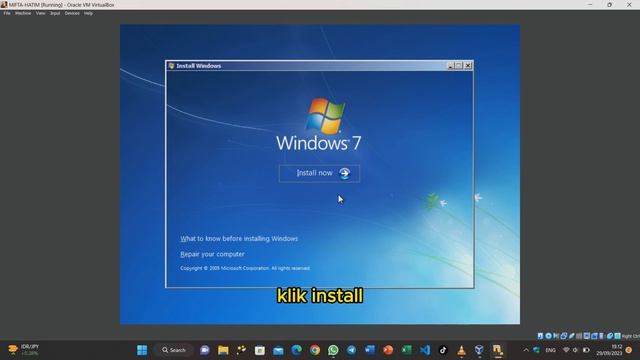
Task: Open the VirtualBox File menu
Action: click(x=7, y=13)
